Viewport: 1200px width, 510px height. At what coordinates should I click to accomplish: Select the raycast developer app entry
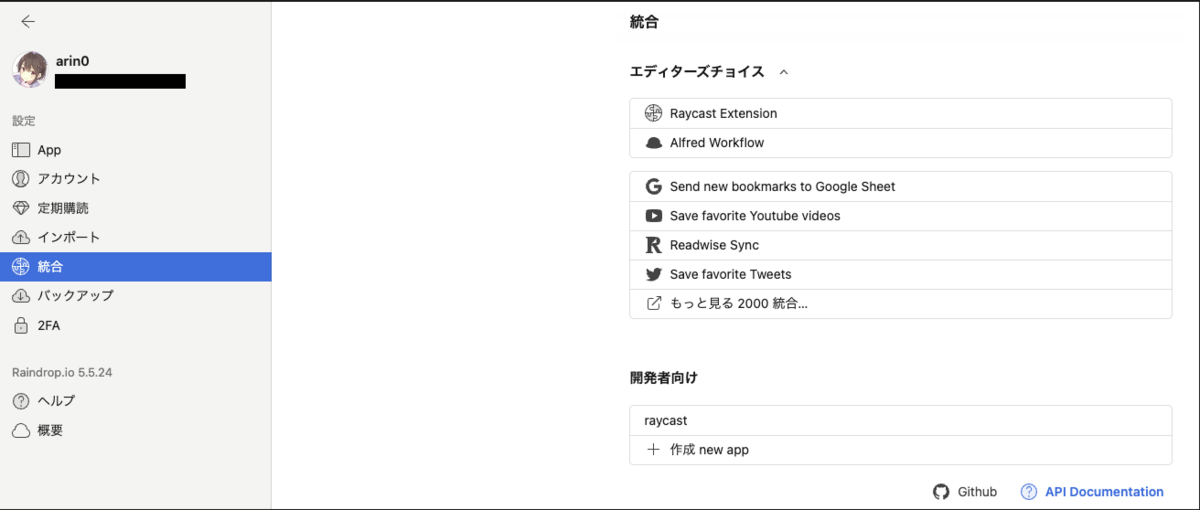tap(900, 420)
